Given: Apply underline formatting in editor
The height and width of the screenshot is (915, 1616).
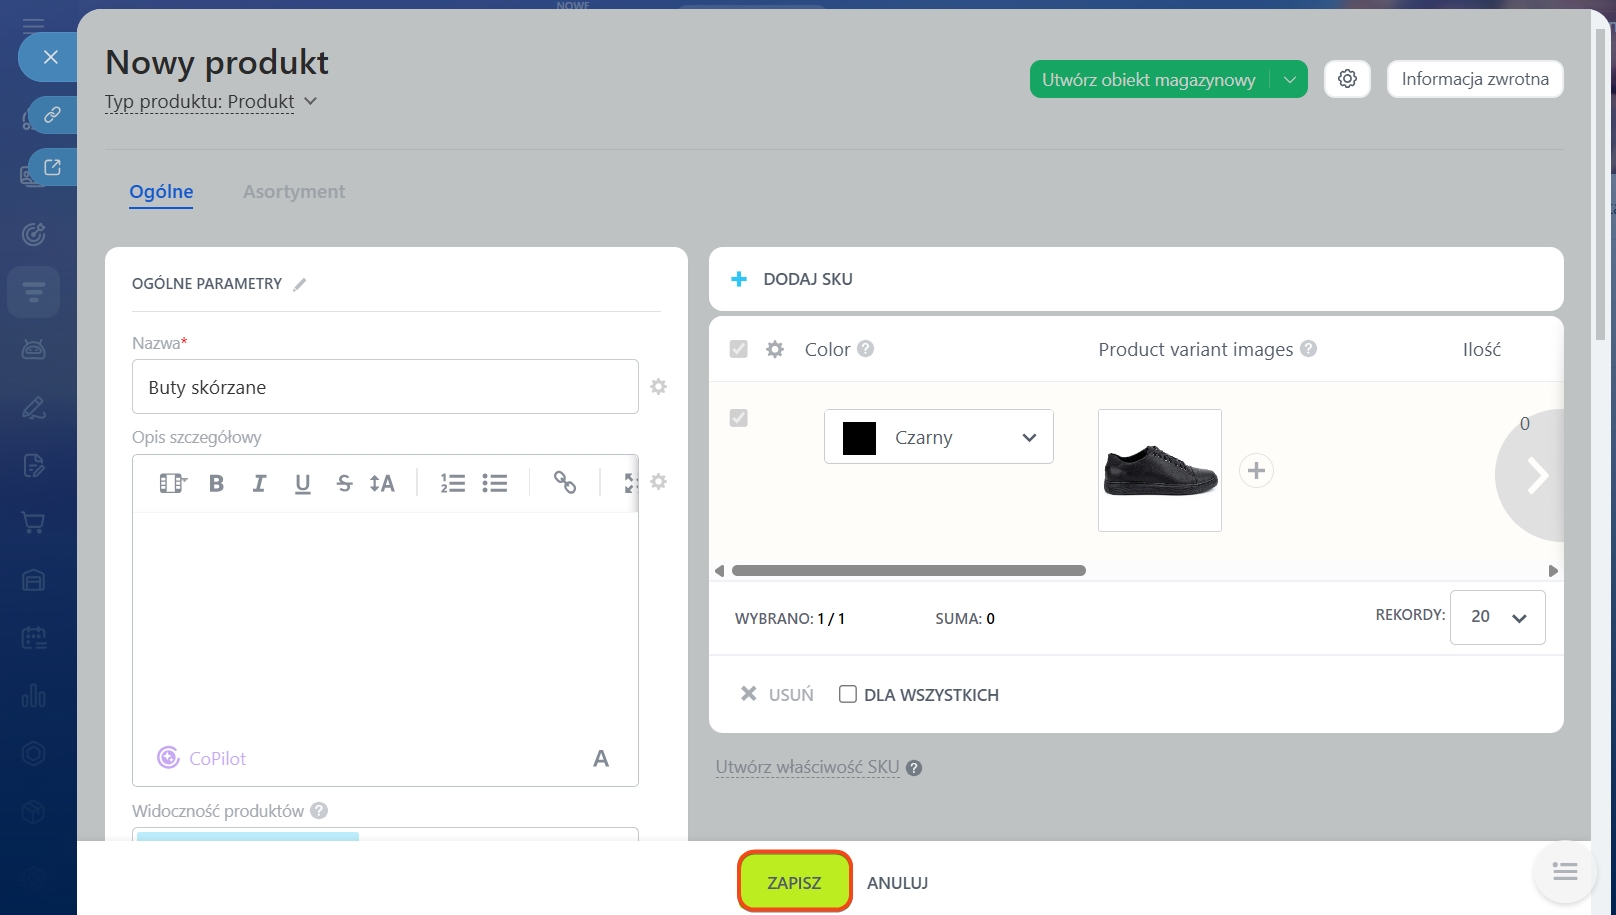Looking at the screenshot, I should (302, 484).
